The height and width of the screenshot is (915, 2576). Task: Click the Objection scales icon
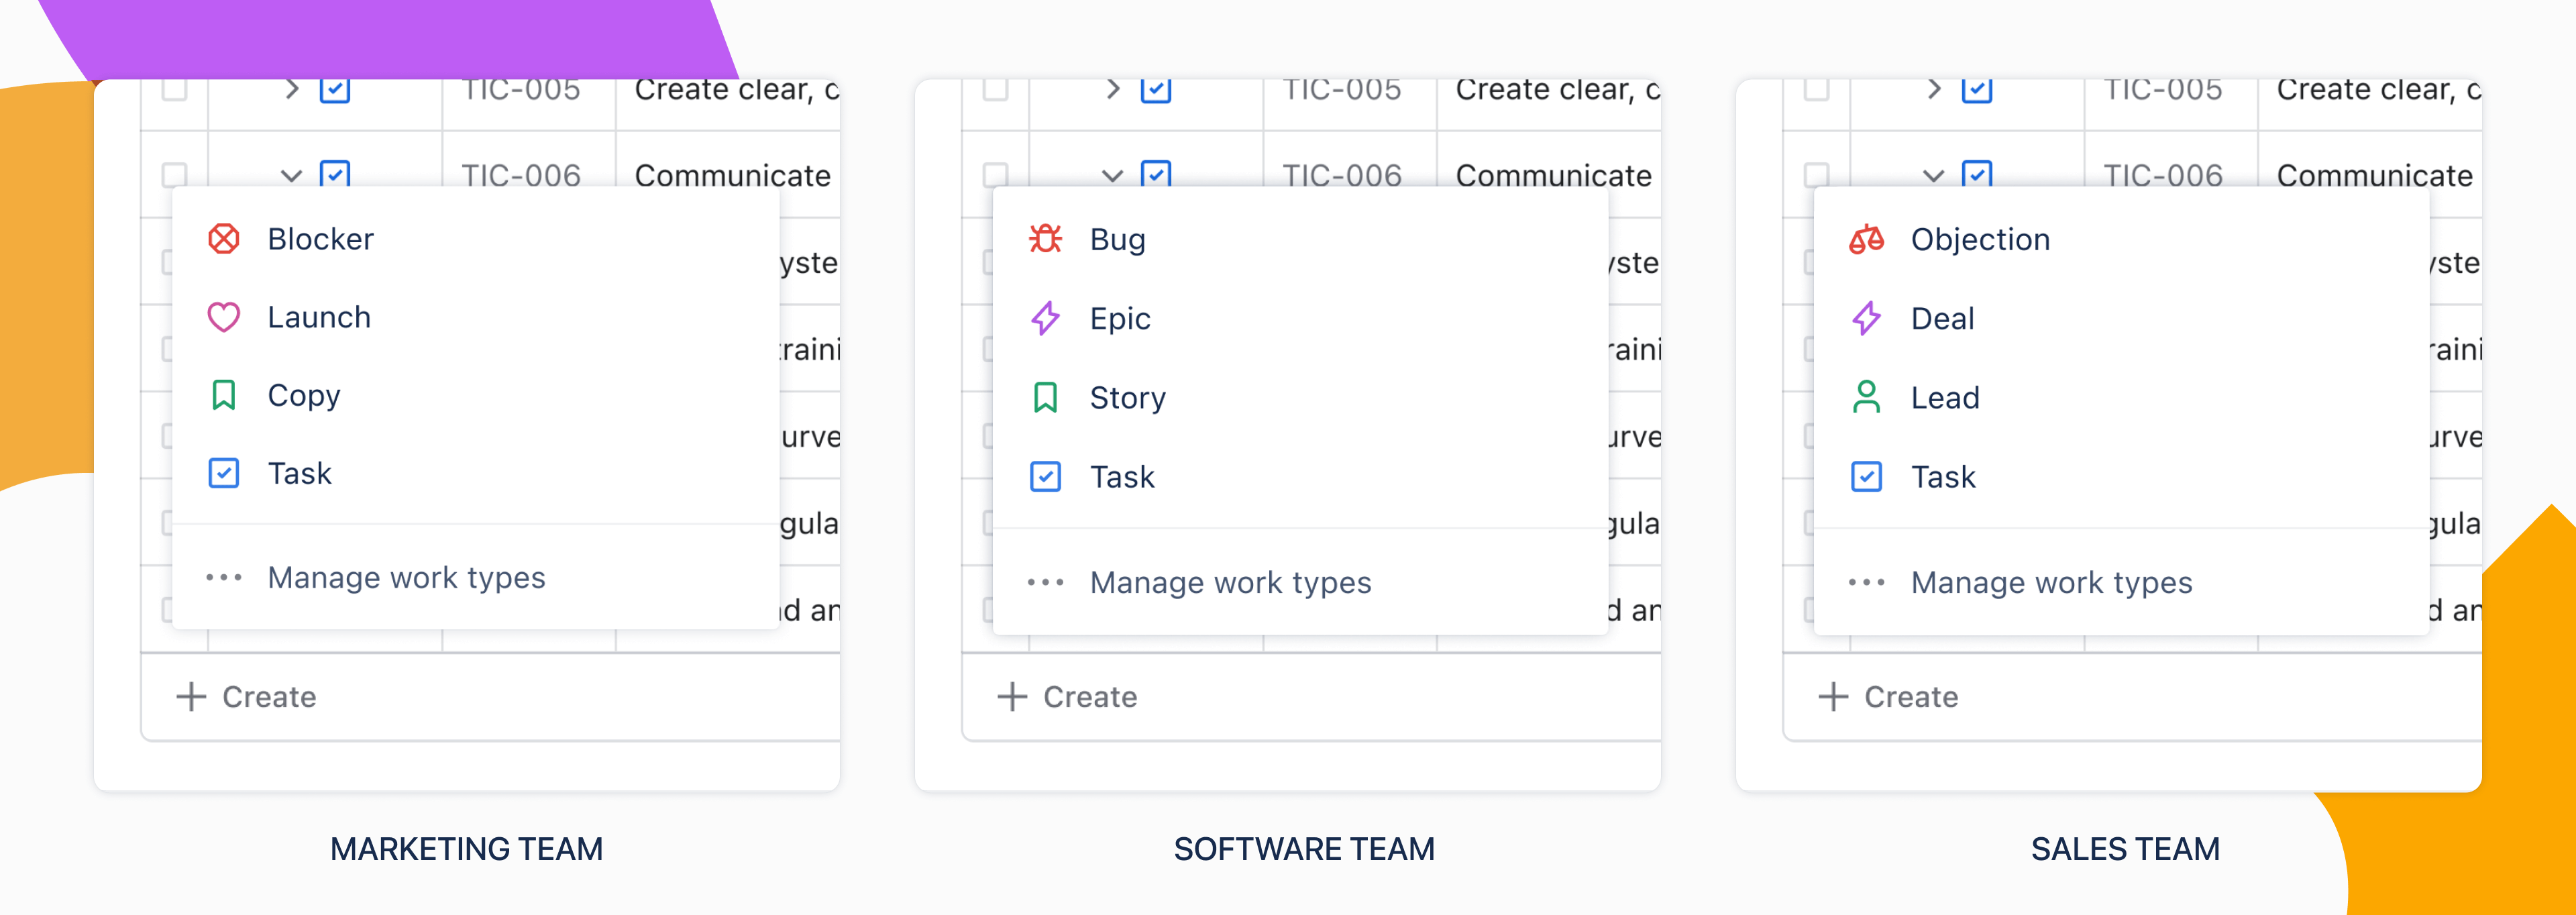pos(1866,239)
